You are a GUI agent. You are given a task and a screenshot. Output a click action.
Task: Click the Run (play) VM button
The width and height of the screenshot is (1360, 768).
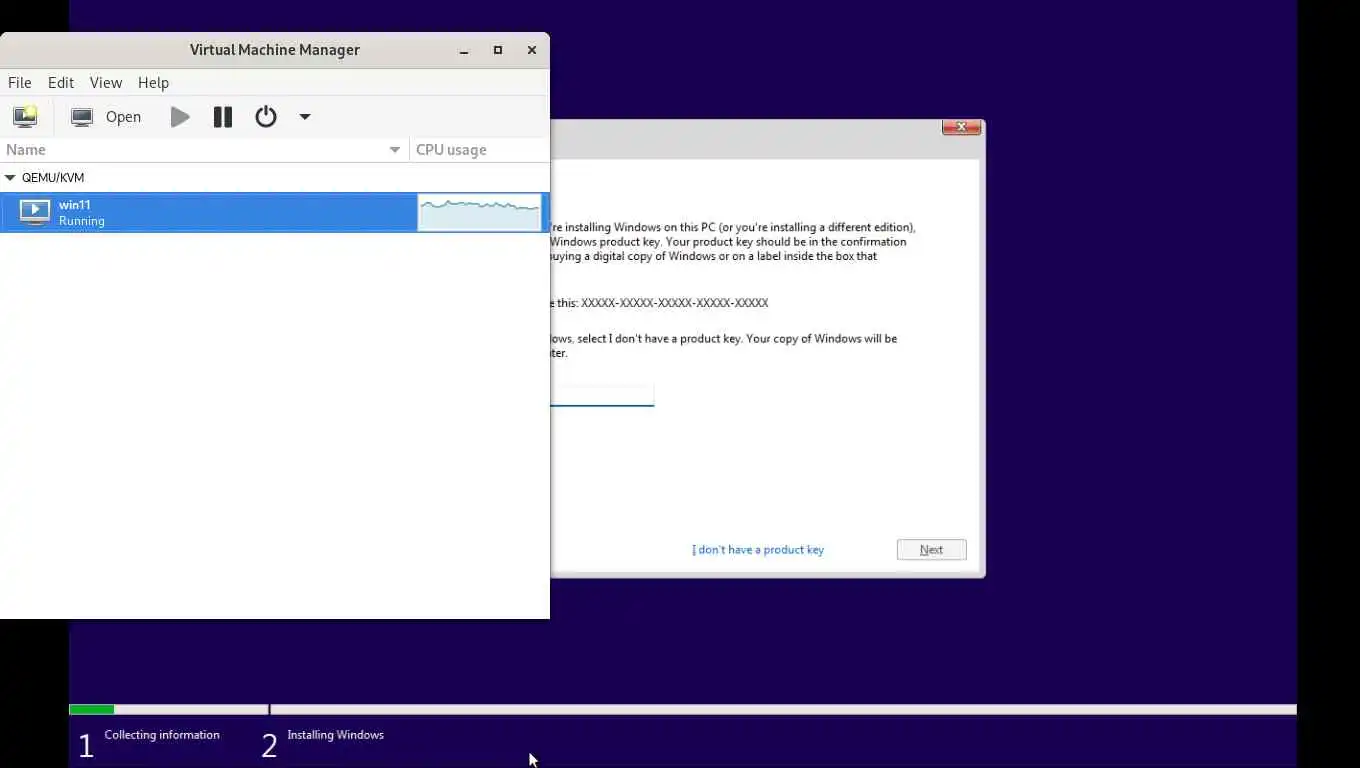tap(180, 117)
